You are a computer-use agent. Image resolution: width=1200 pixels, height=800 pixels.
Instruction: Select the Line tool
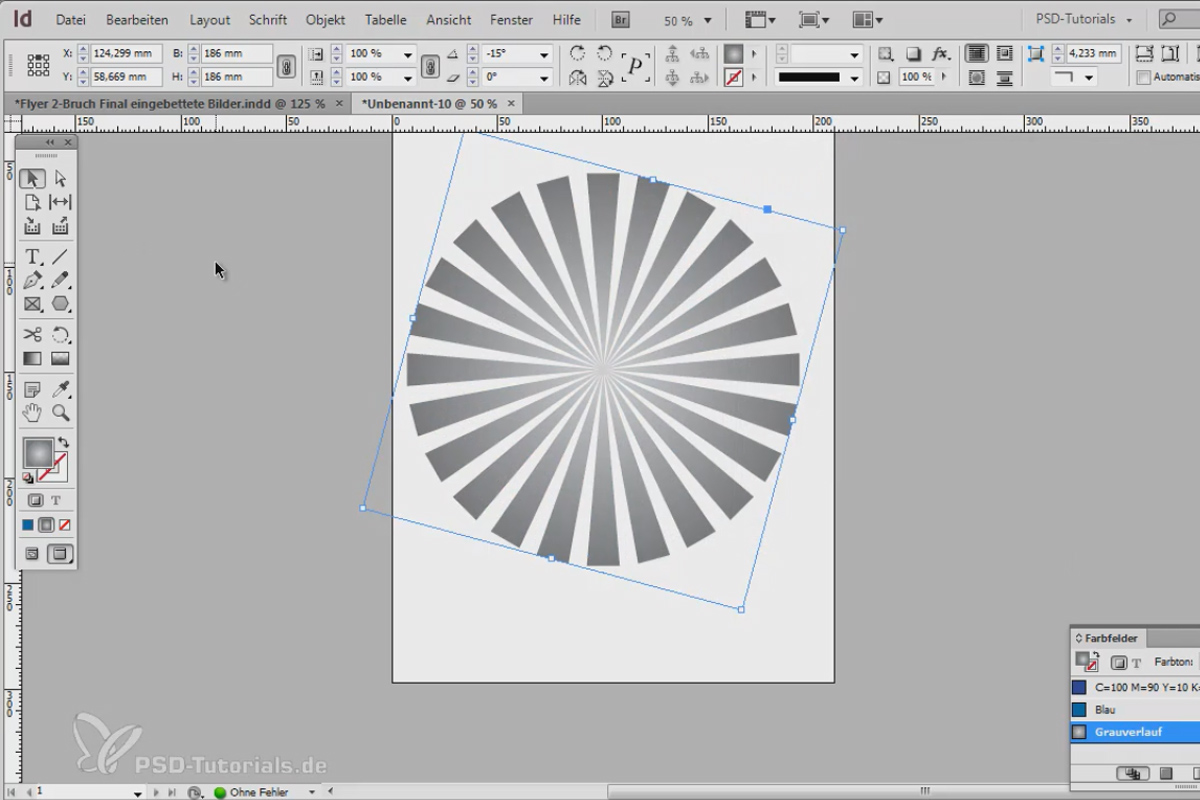(x=60, y=257)
